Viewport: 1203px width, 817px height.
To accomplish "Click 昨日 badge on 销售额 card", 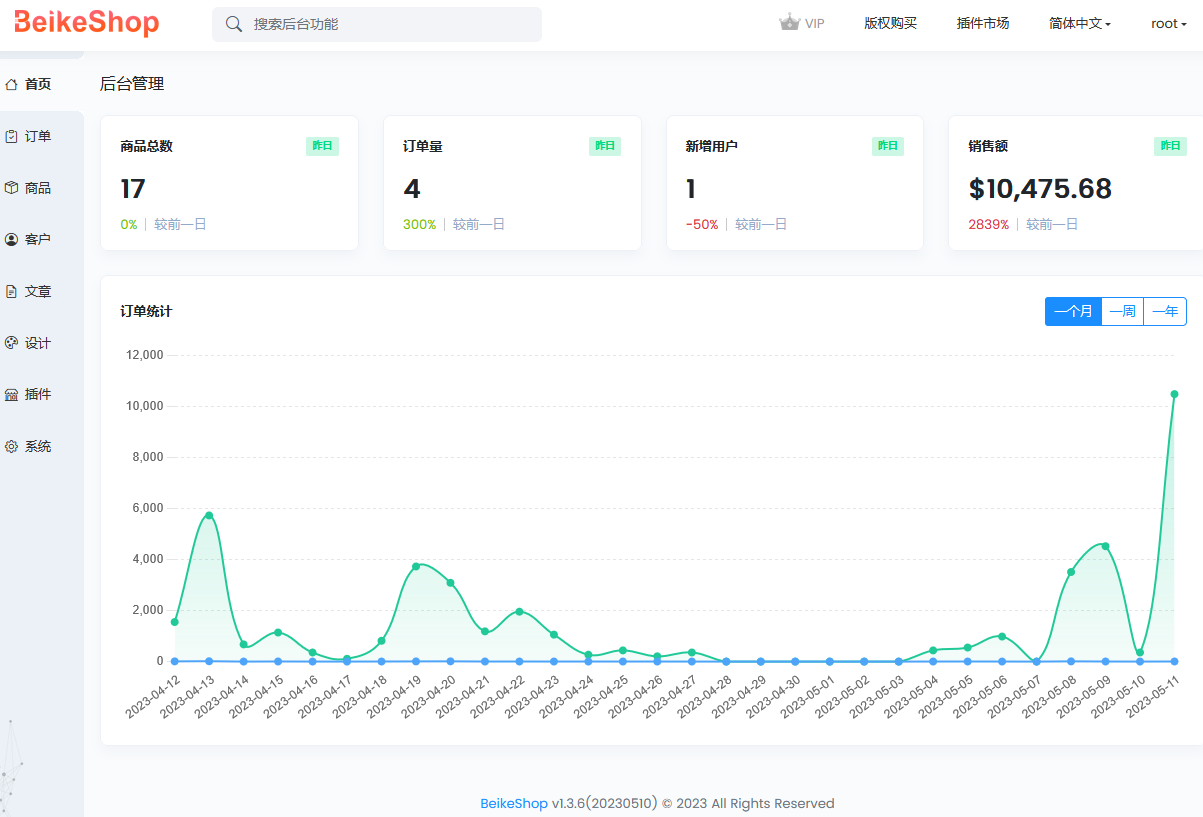I will 1170,146.
